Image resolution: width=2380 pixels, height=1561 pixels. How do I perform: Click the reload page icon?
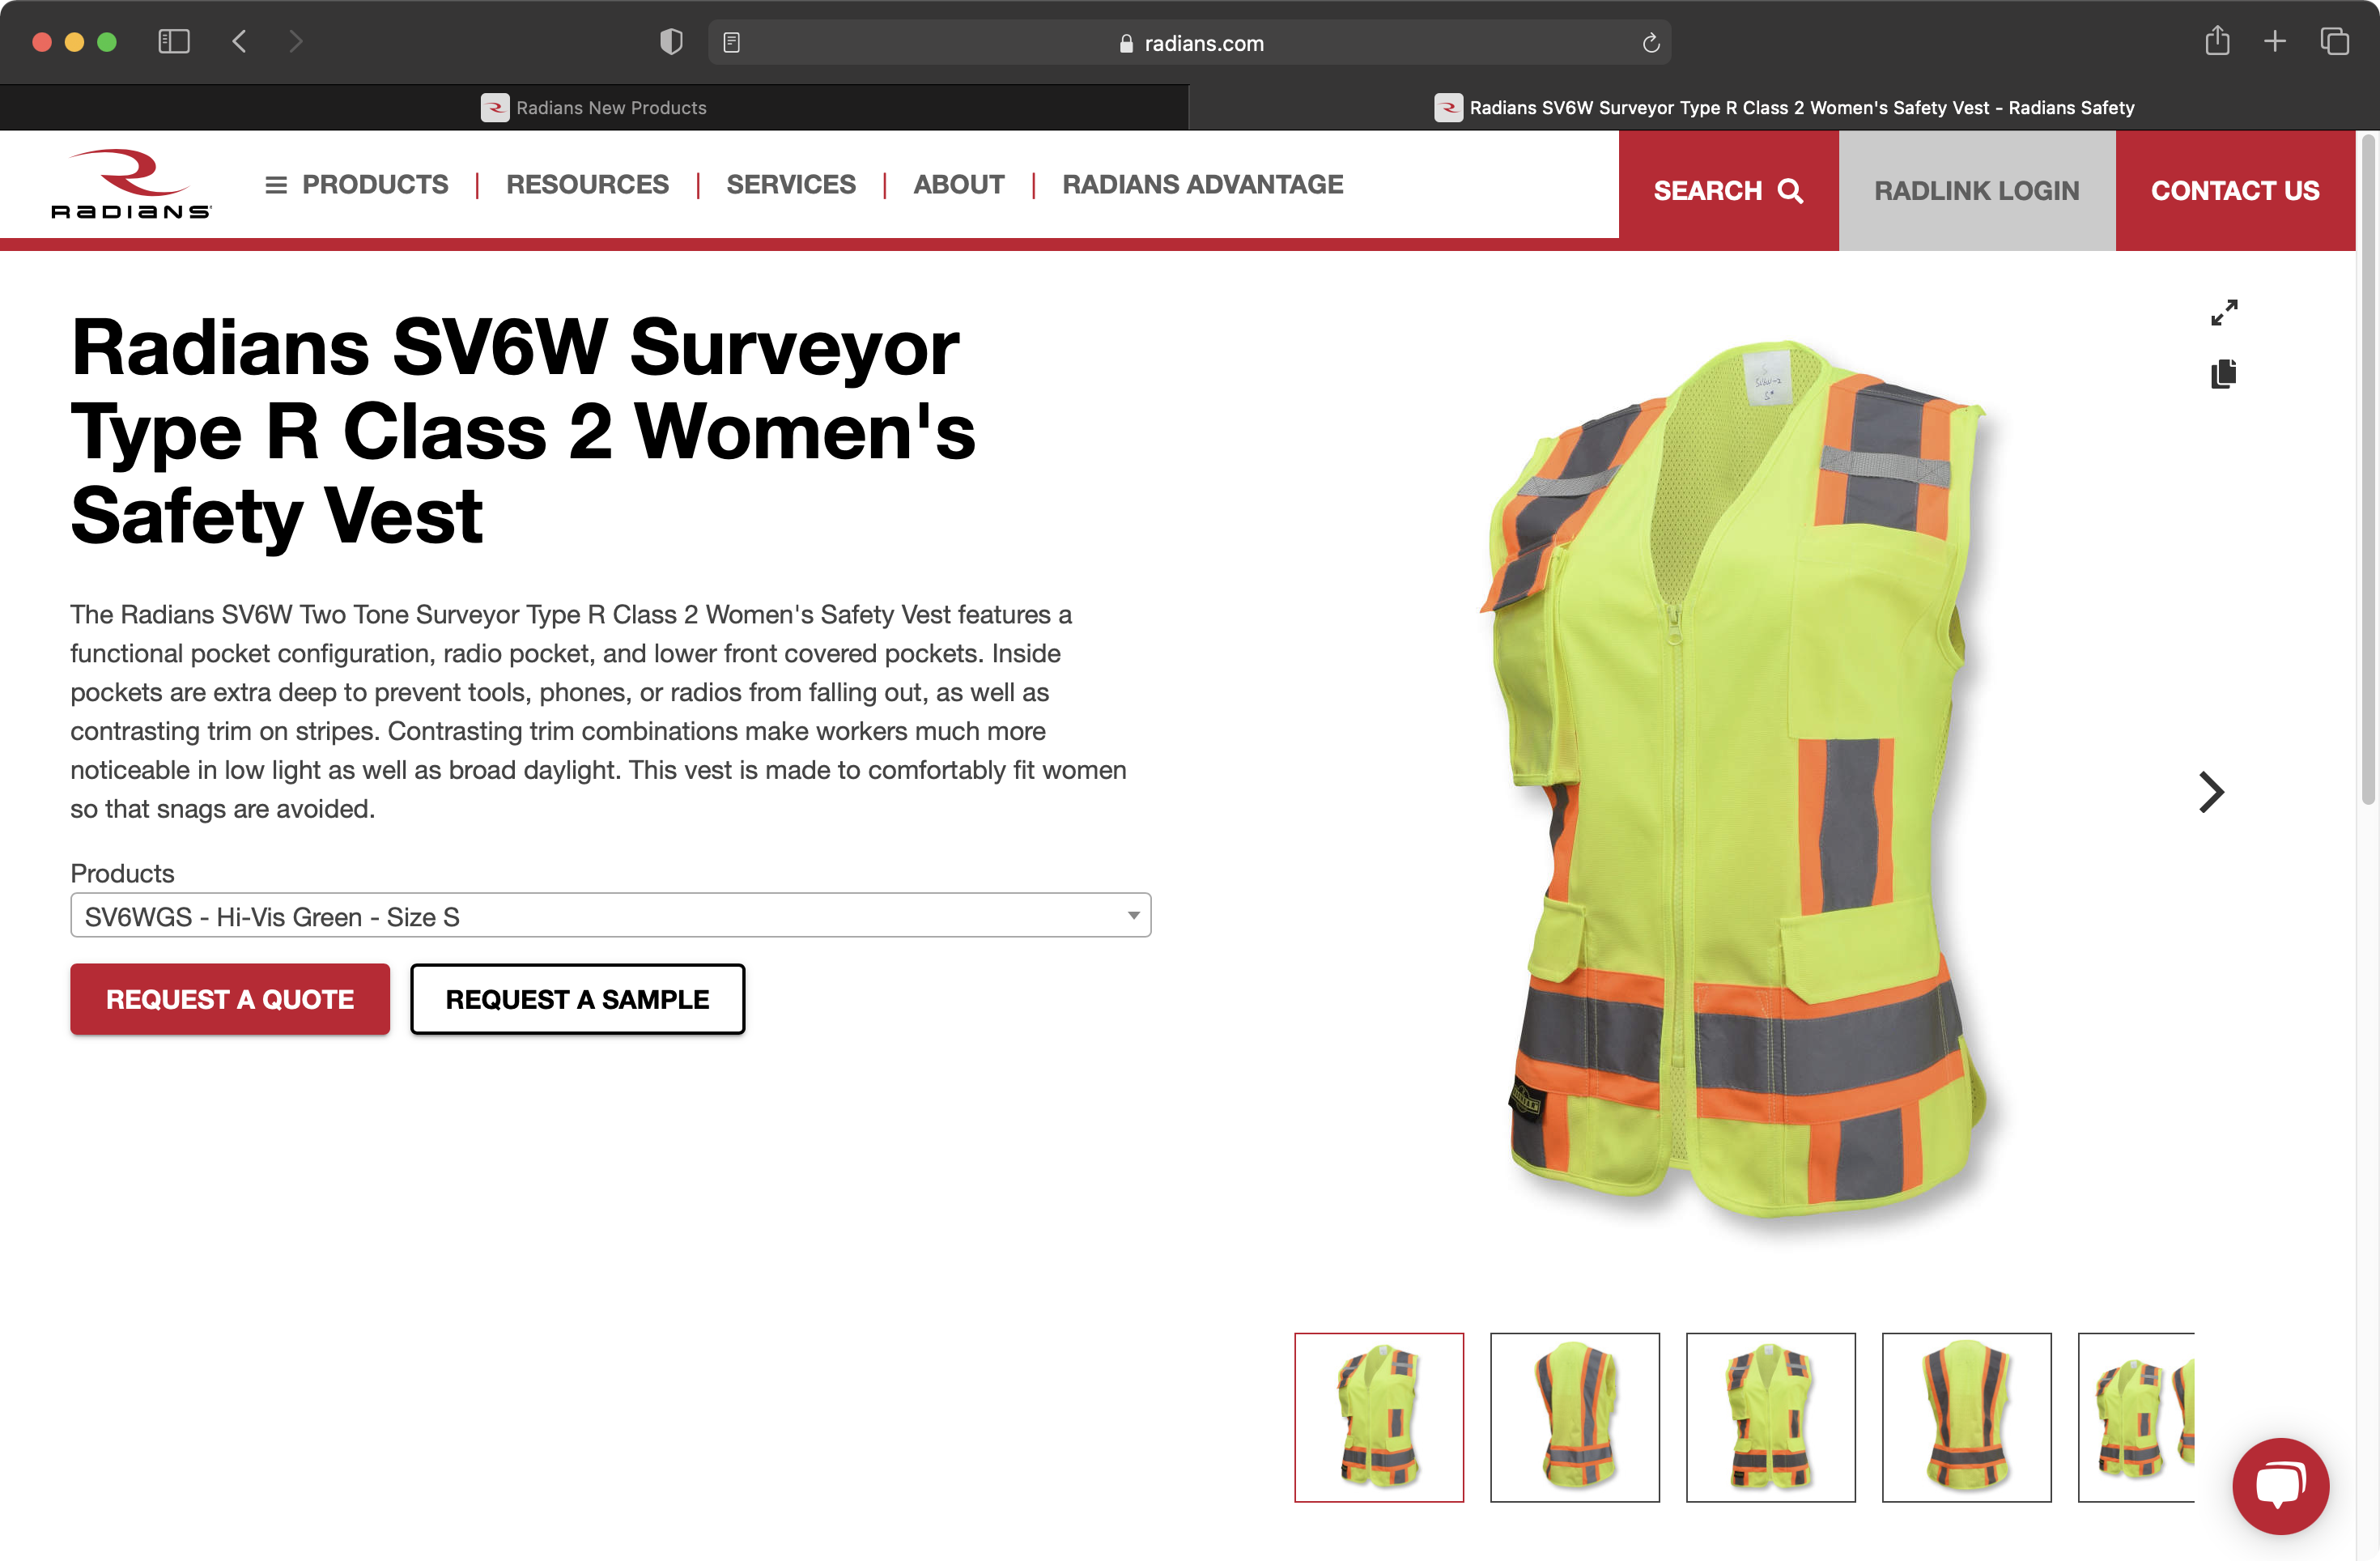[1650, 43]
